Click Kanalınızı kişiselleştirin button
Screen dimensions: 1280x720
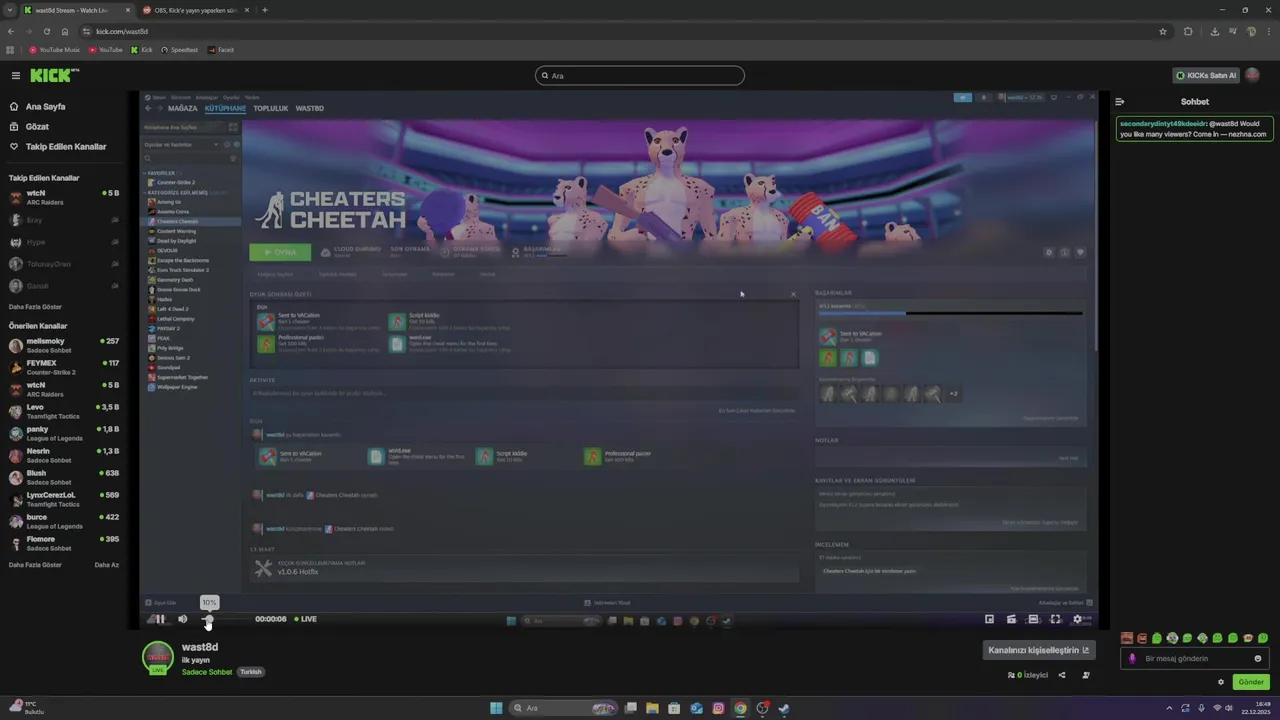pos(1039,650)
